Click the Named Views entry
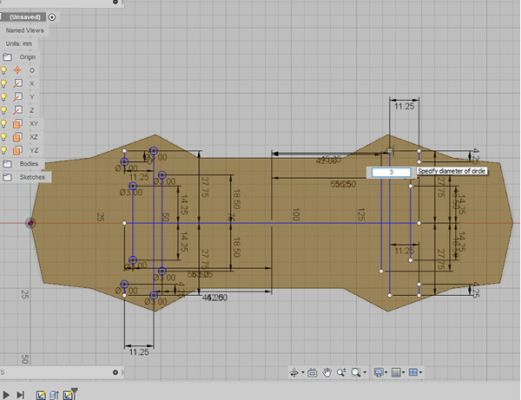The height and width of the screenshot is (400, 521). [25, 30]
